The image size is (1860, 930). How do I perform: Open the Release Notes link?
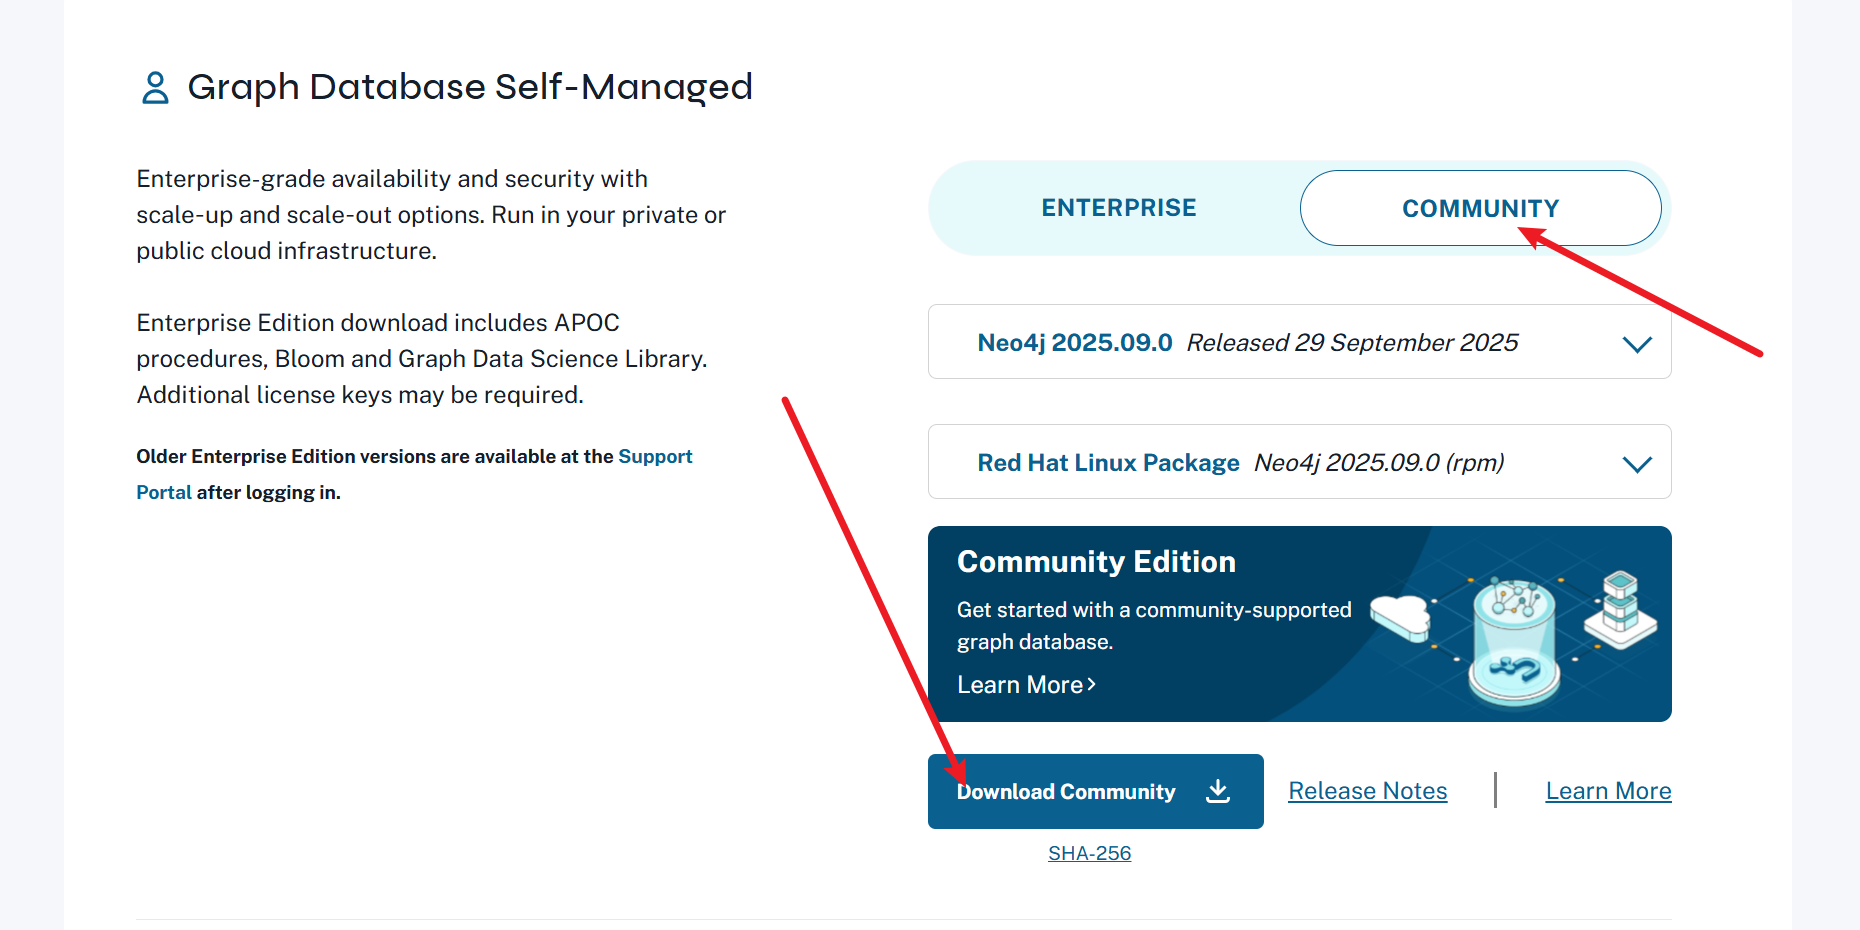point(1367,791)
